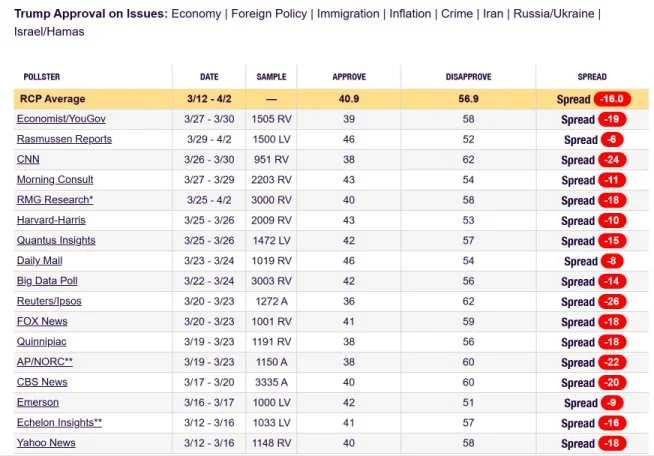
Task: Open the Crime approval link
Action: click(x=457, y=14)
